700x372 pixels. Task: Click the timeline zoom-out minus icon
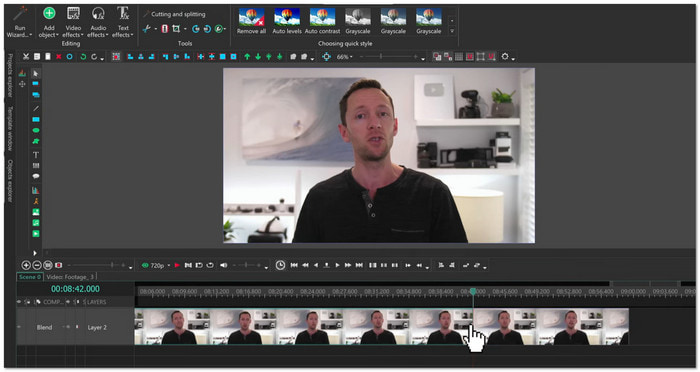click(x=37, y=265)
